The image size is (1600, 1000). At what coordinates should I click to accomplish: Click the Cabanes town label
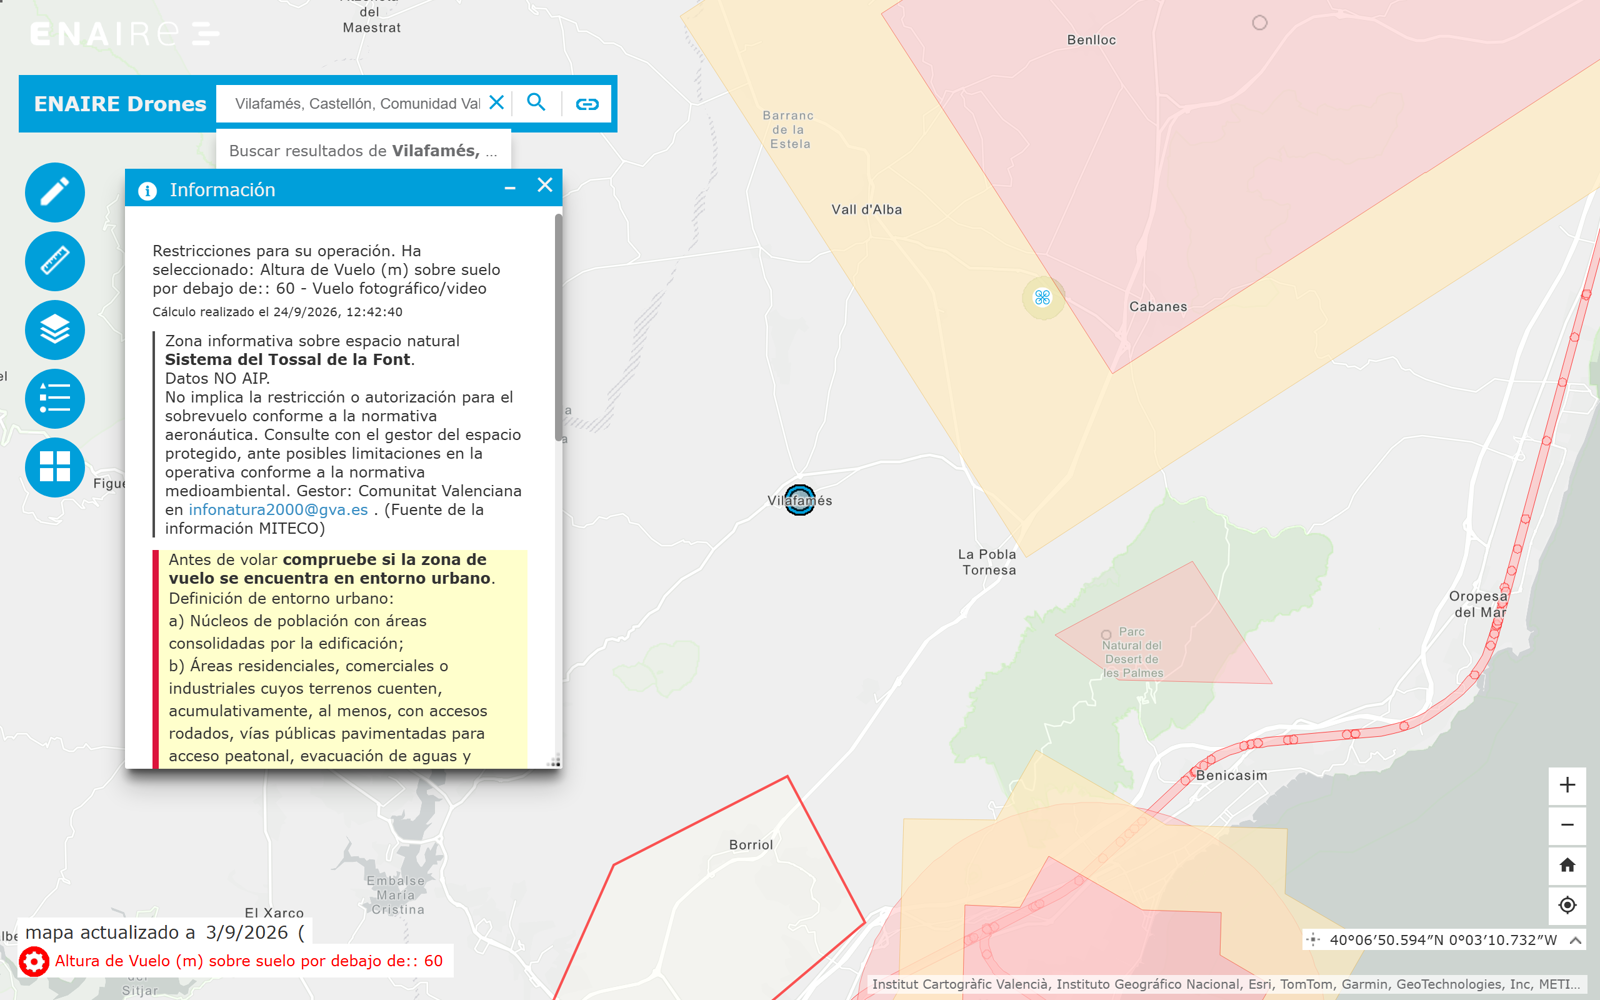click(1158, 307)
